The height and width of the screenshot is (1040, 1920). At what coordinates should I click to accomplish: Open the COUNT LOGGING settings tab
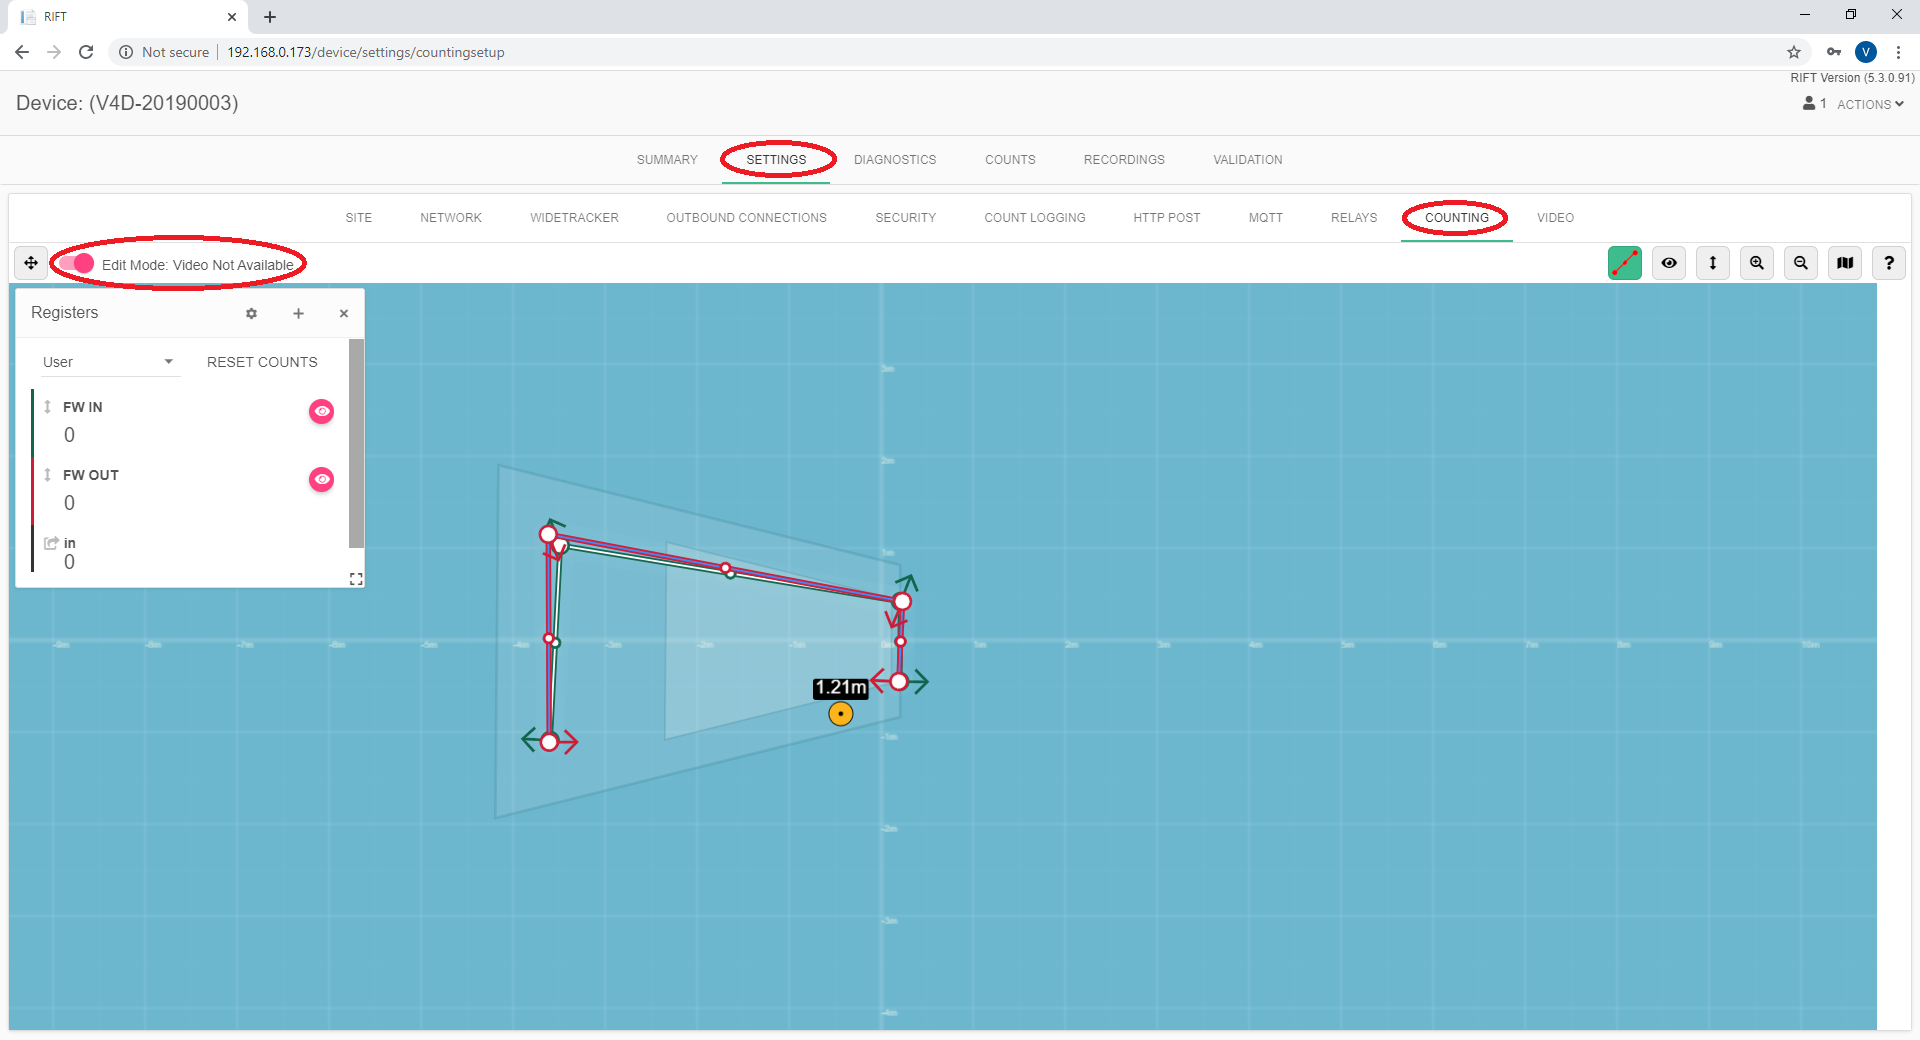click(1034, 218)
